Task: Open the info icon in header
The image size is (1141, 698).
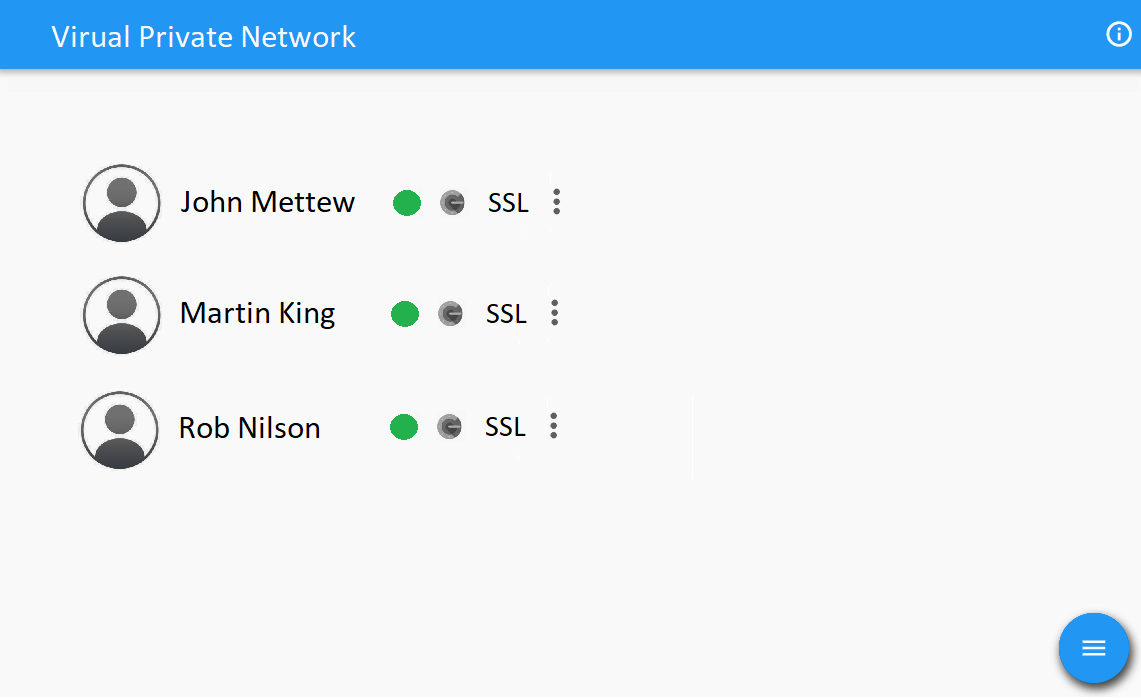Action: (x=1118, y=34)
